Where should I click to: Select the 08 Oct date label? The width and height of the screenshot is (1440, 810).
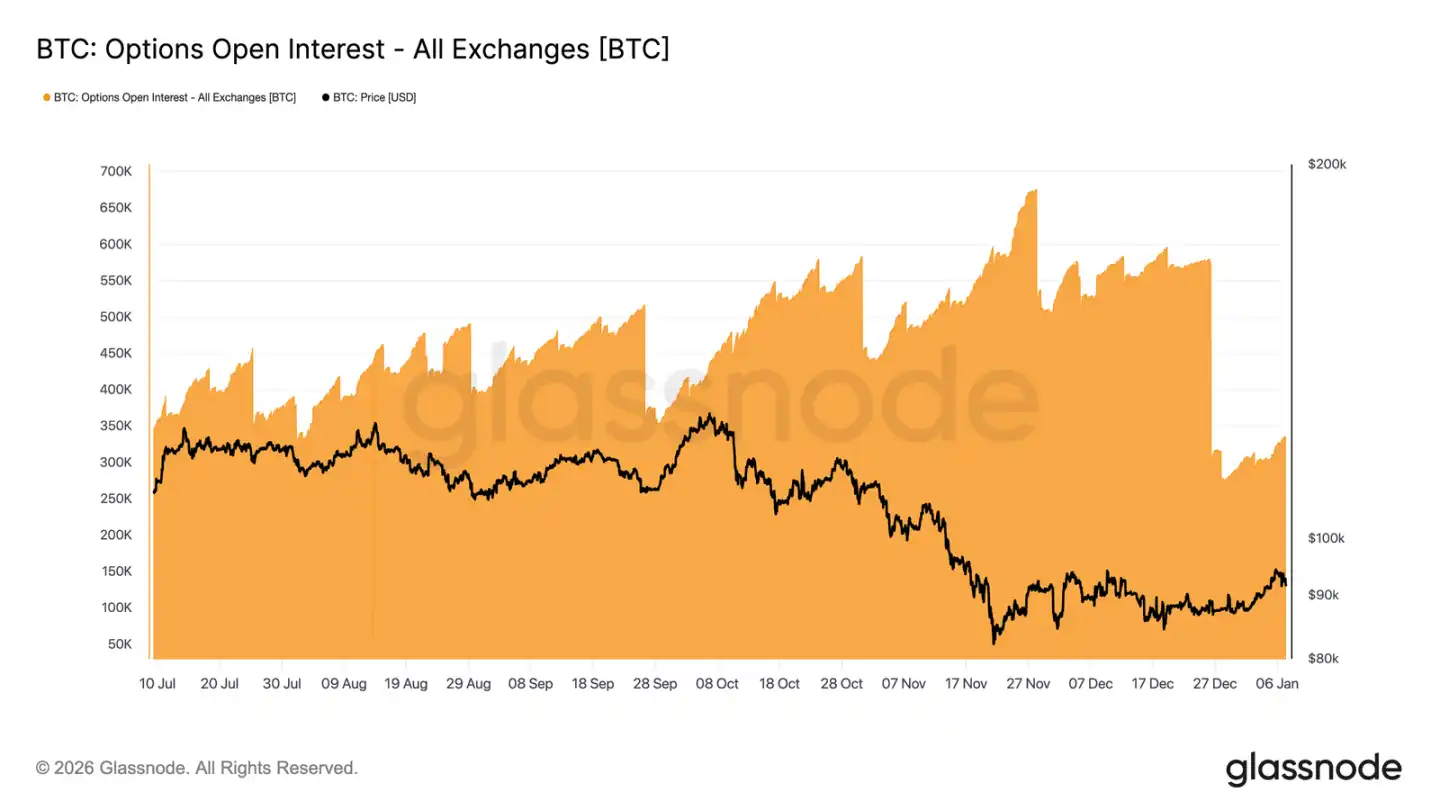tap(717, 684)
